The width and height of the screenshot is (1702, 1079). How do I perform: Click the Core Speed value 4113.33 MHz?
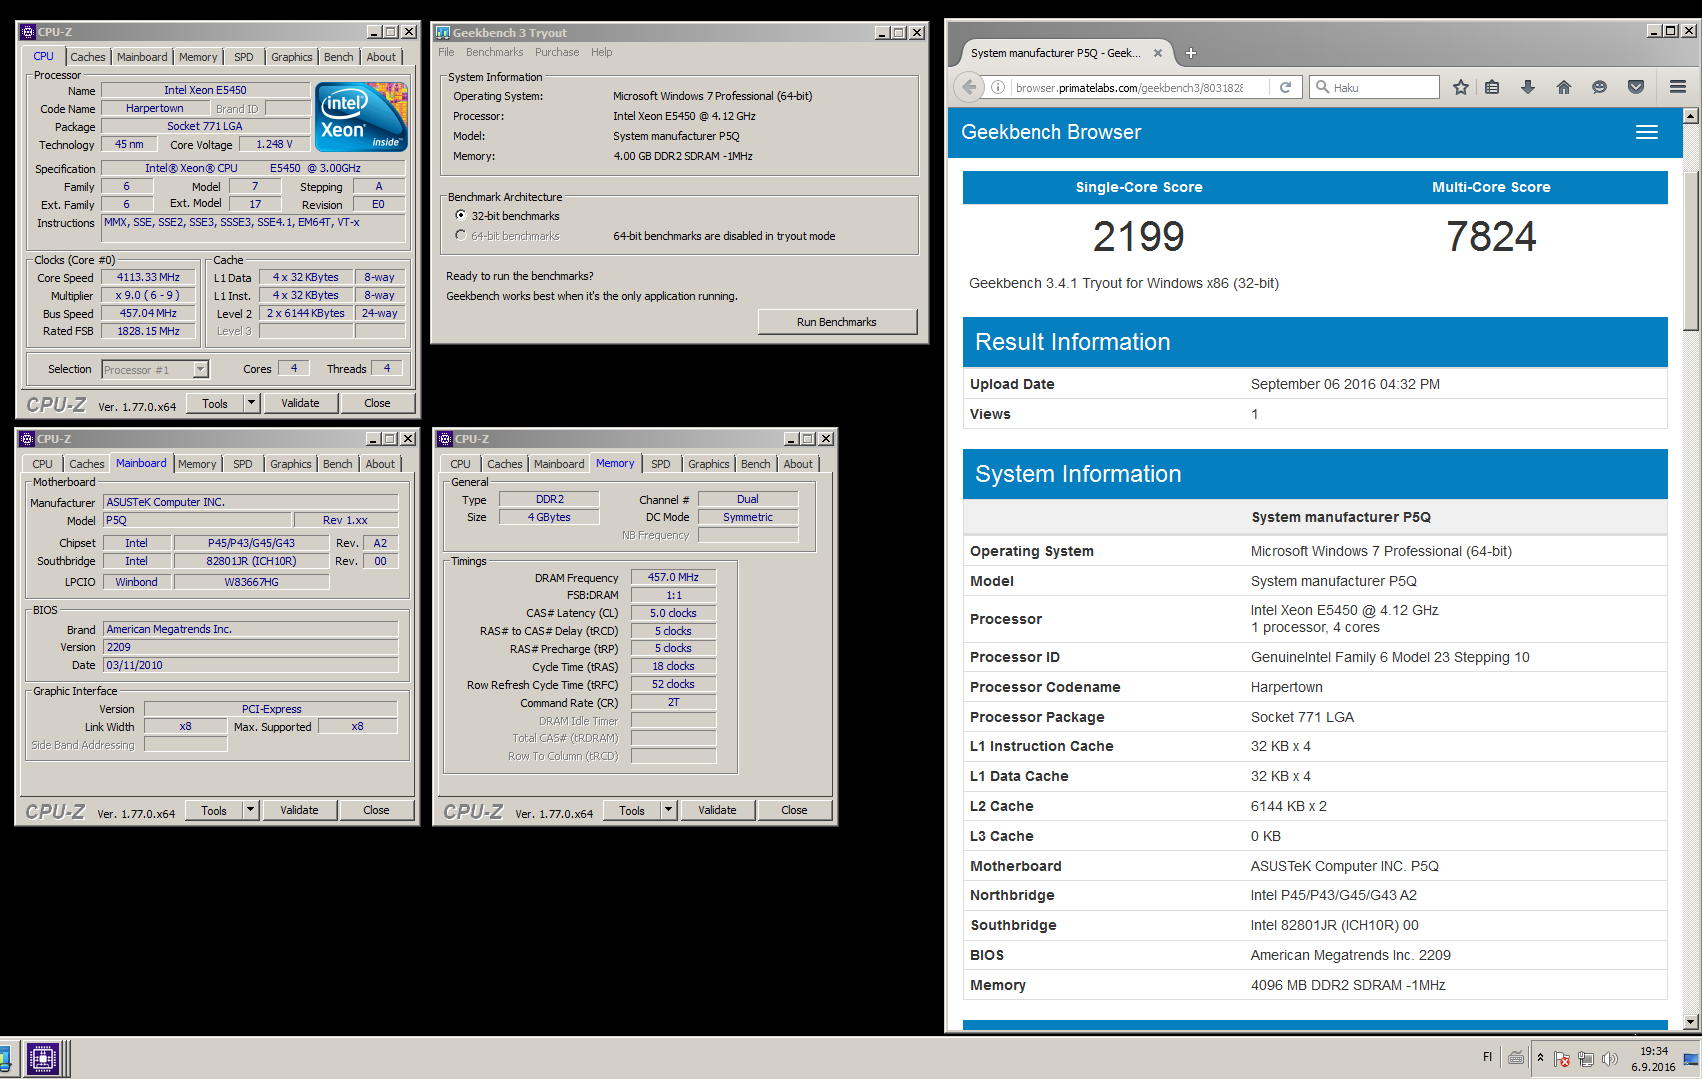coord(148,277)
